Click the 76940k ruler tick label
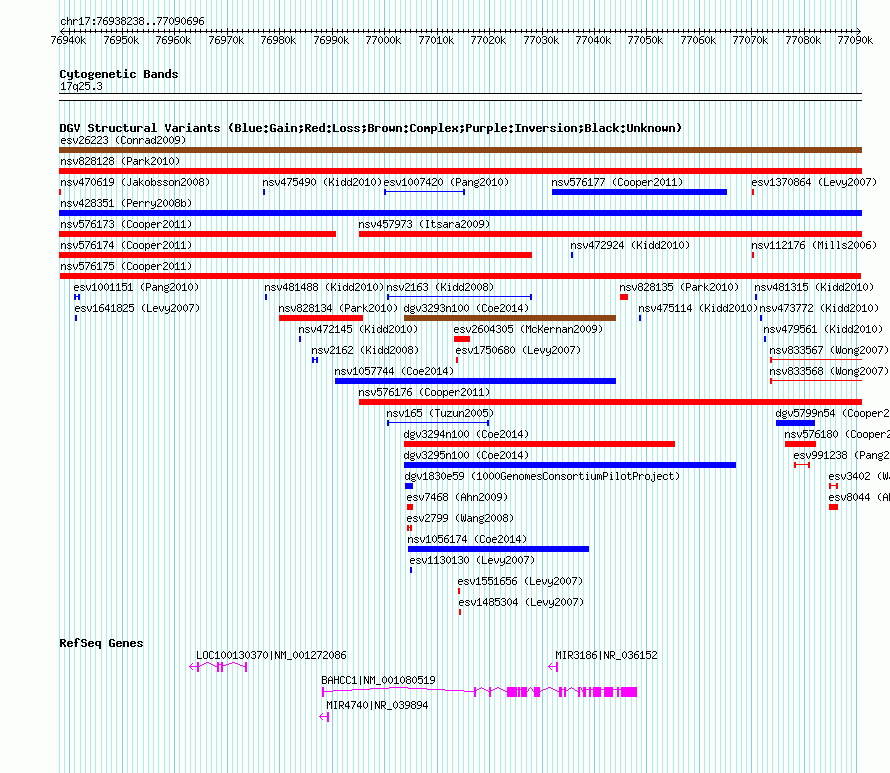 coord(68,40)
